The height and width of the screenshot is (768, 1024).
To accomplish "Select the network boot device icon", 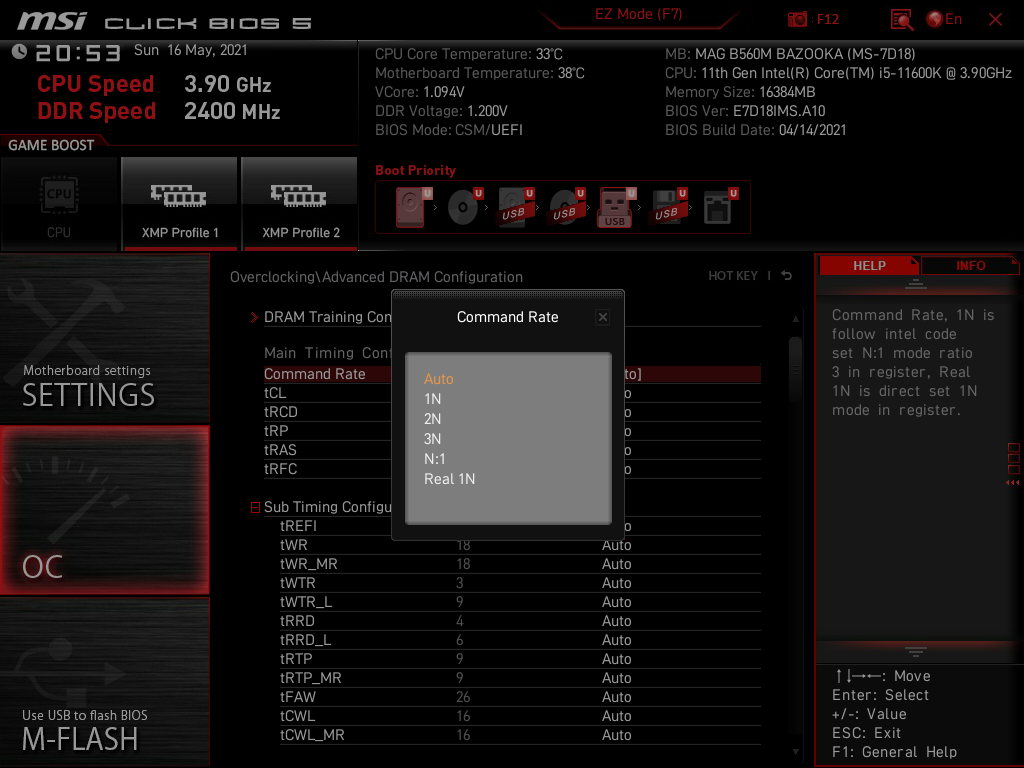I will pyautogui.click(x=719, y=207).
